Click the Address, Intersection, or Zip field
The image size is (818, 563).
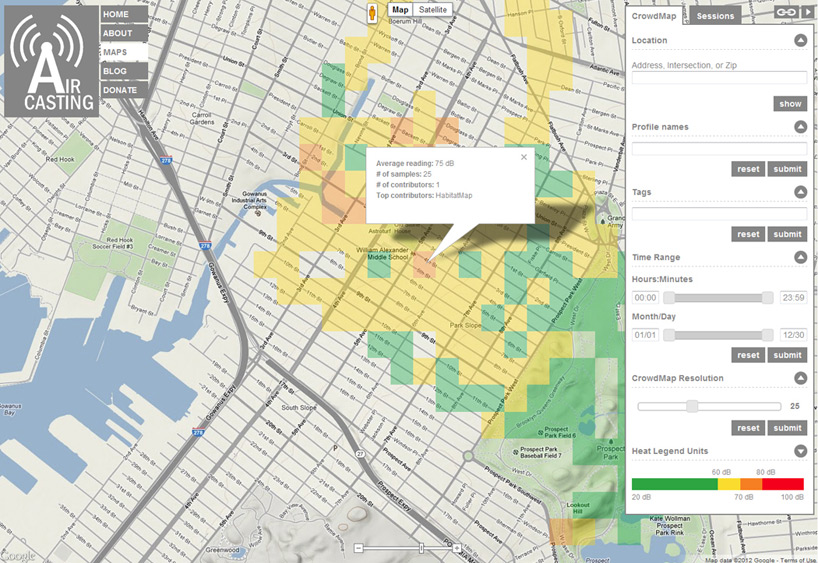[719, 78]
